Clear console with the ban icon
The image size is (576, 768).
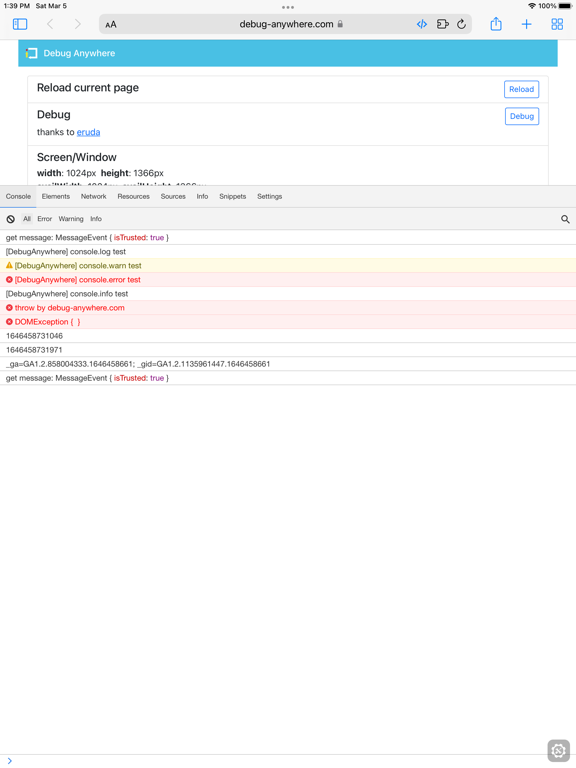coord(11,219)
